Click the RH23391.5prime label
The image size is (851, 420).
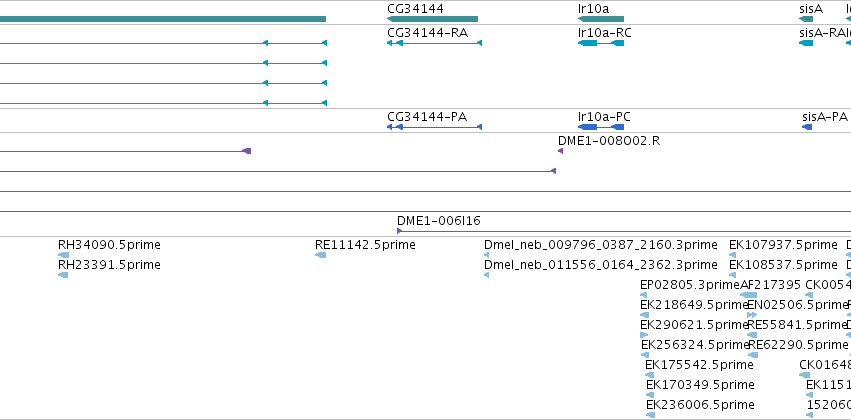[x=109, y=265]
